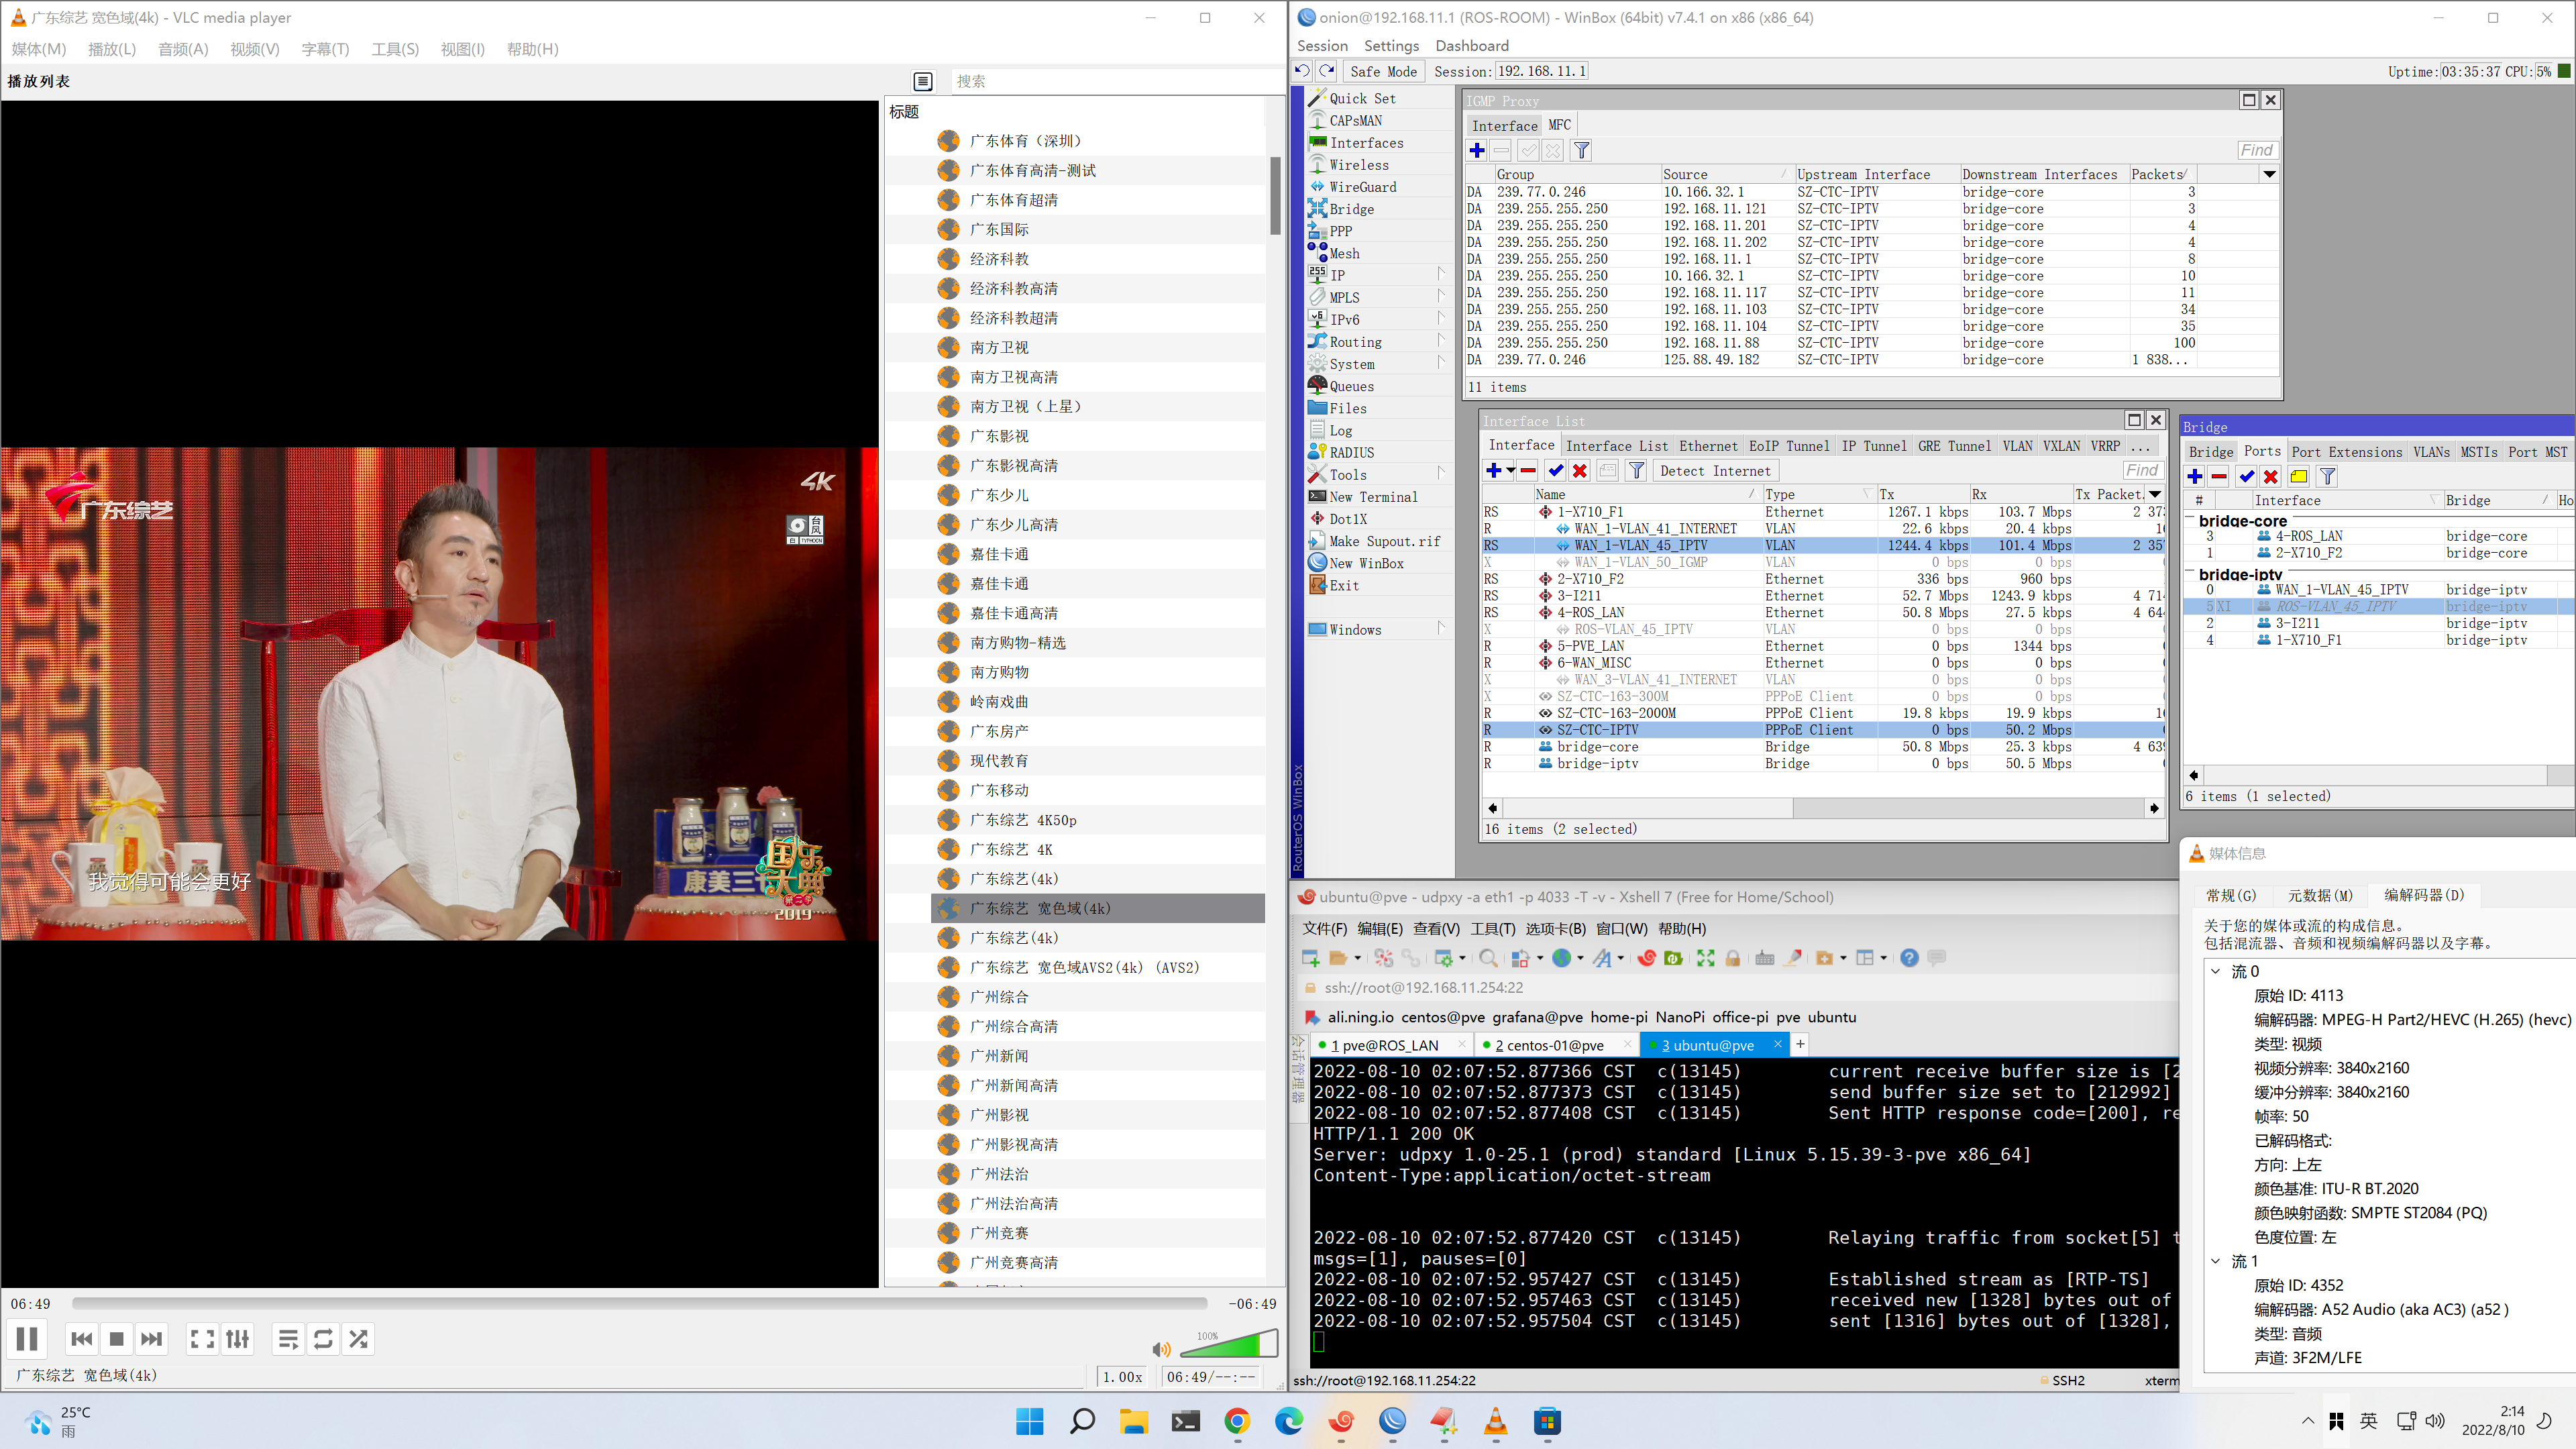Mute VLC audio via speaker icon
Image resolution: width=2576 pixels, height=1449 pixels.
[1161, 1349]
